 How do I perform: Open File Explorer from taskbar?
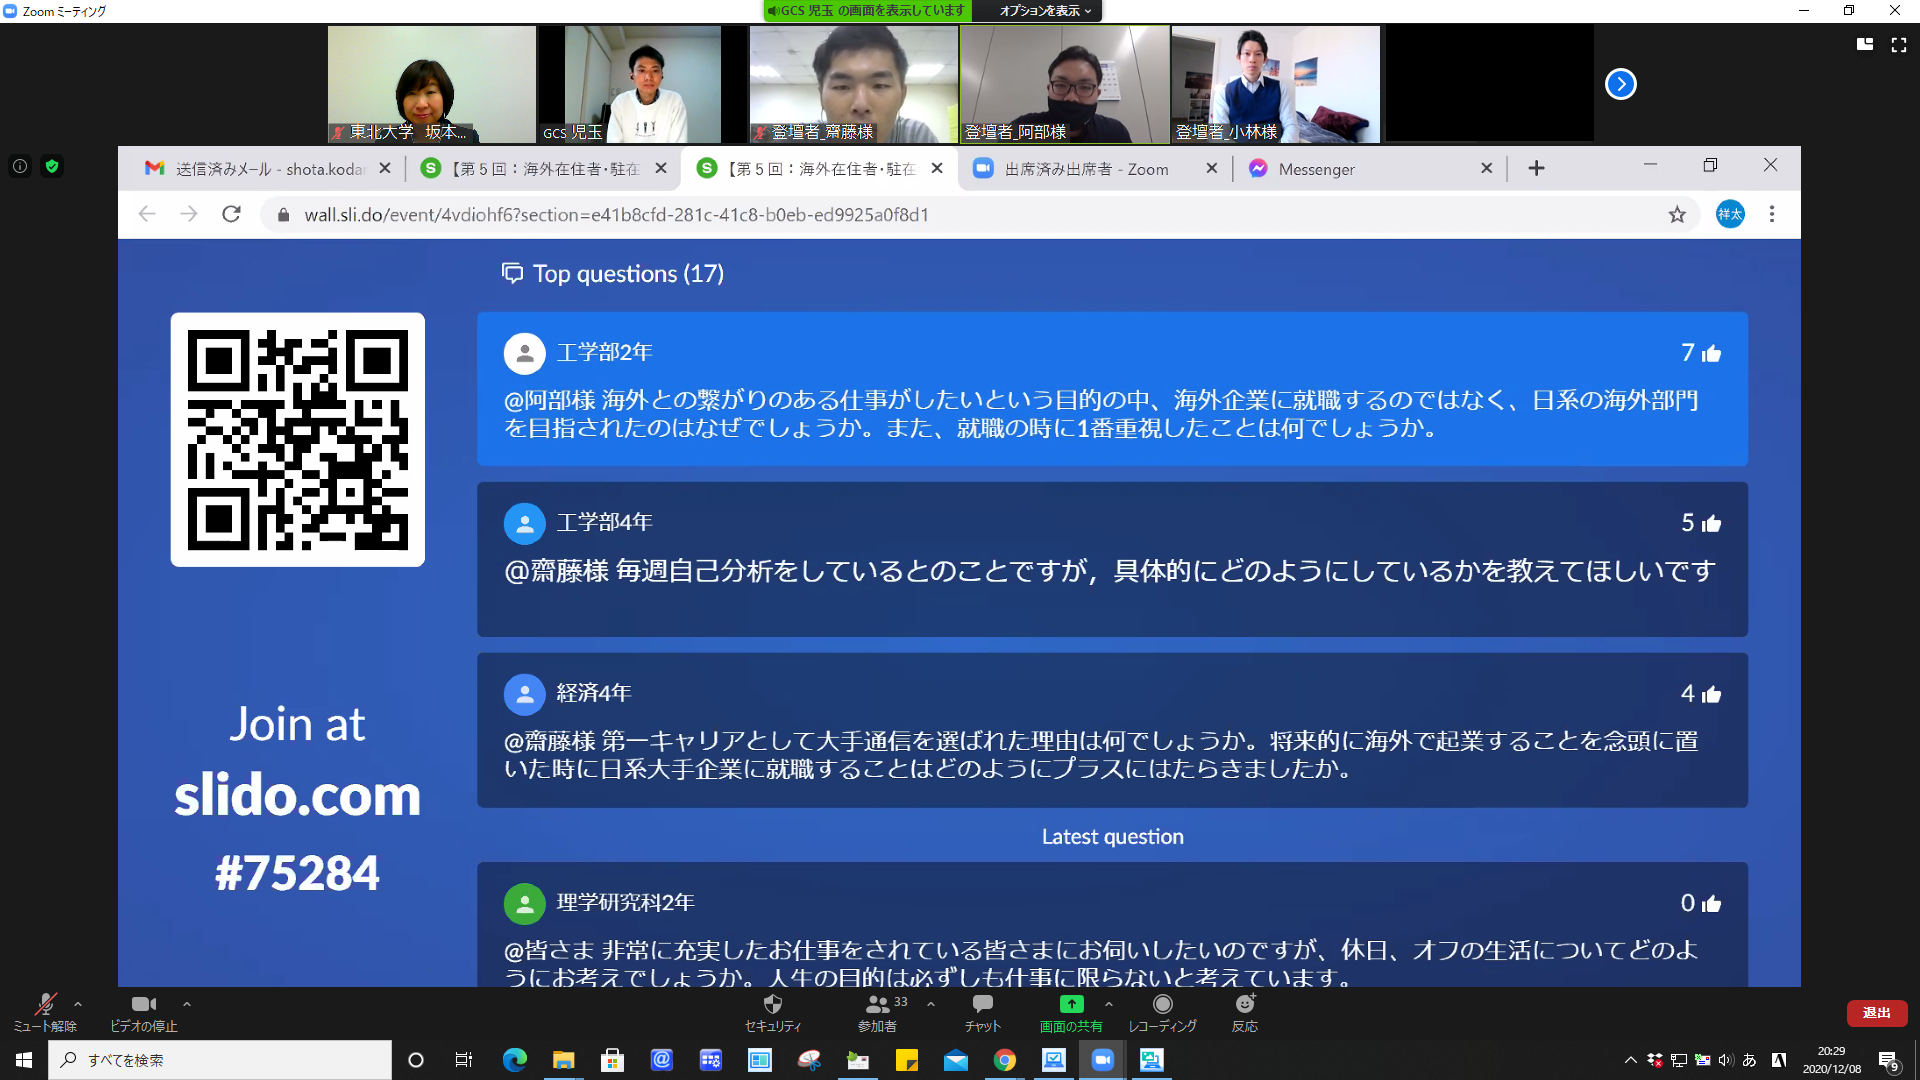[563, 1060]
